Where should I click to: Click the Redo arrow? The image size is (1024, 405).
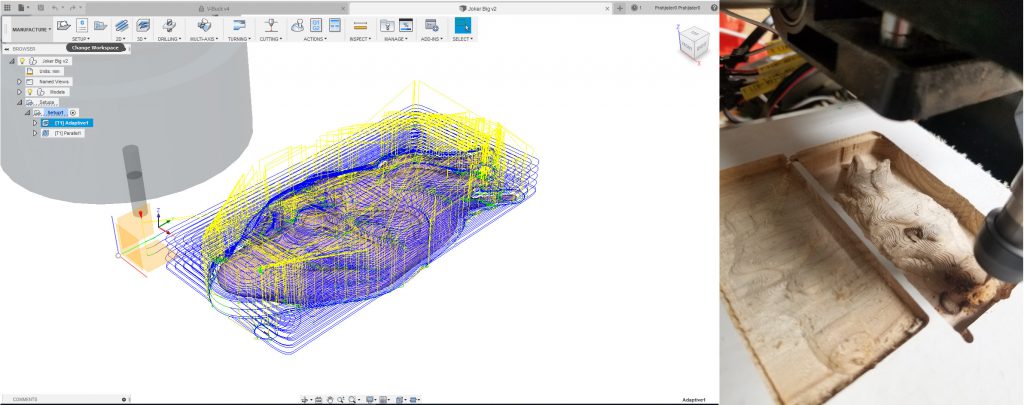click(x=72, y=8)
